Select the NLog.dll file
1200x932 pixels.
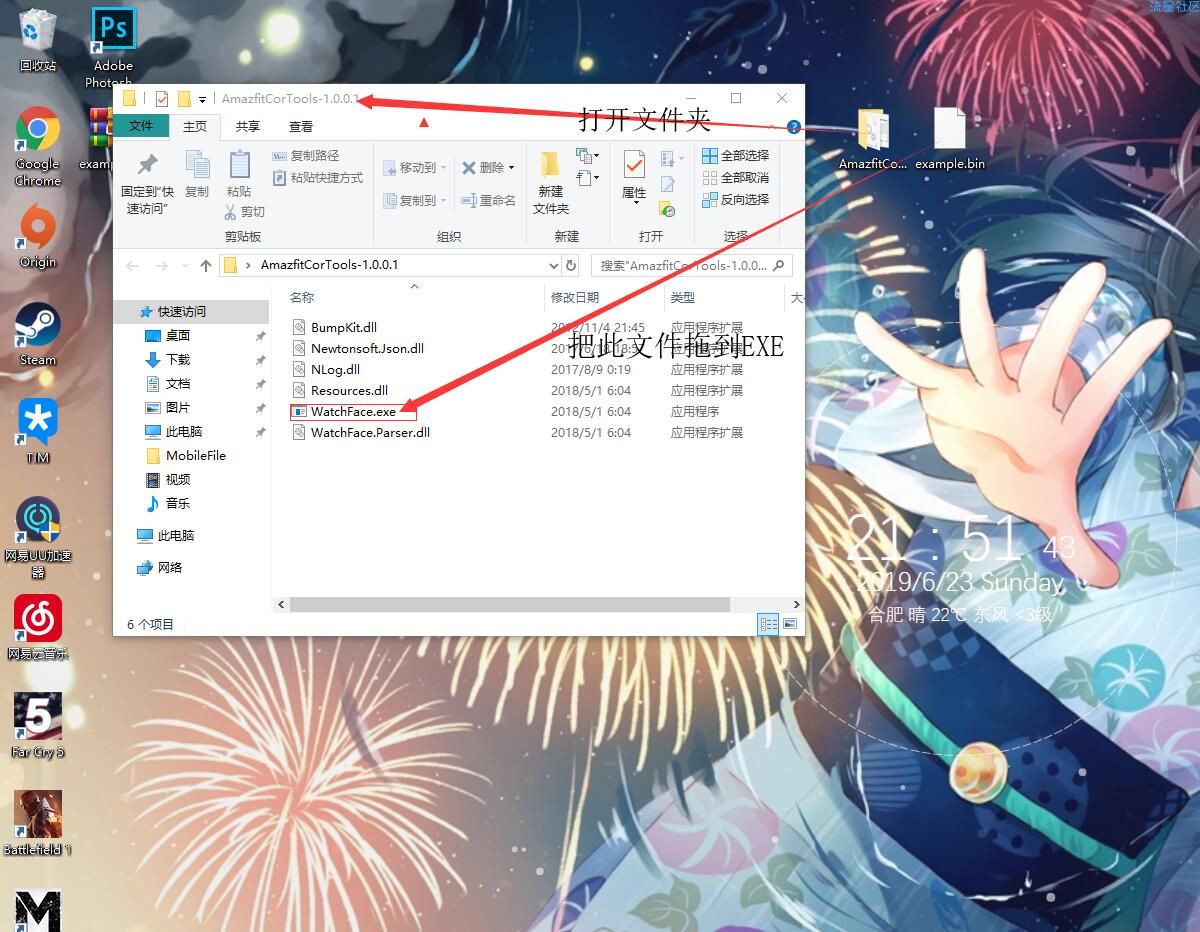[325, 369]
